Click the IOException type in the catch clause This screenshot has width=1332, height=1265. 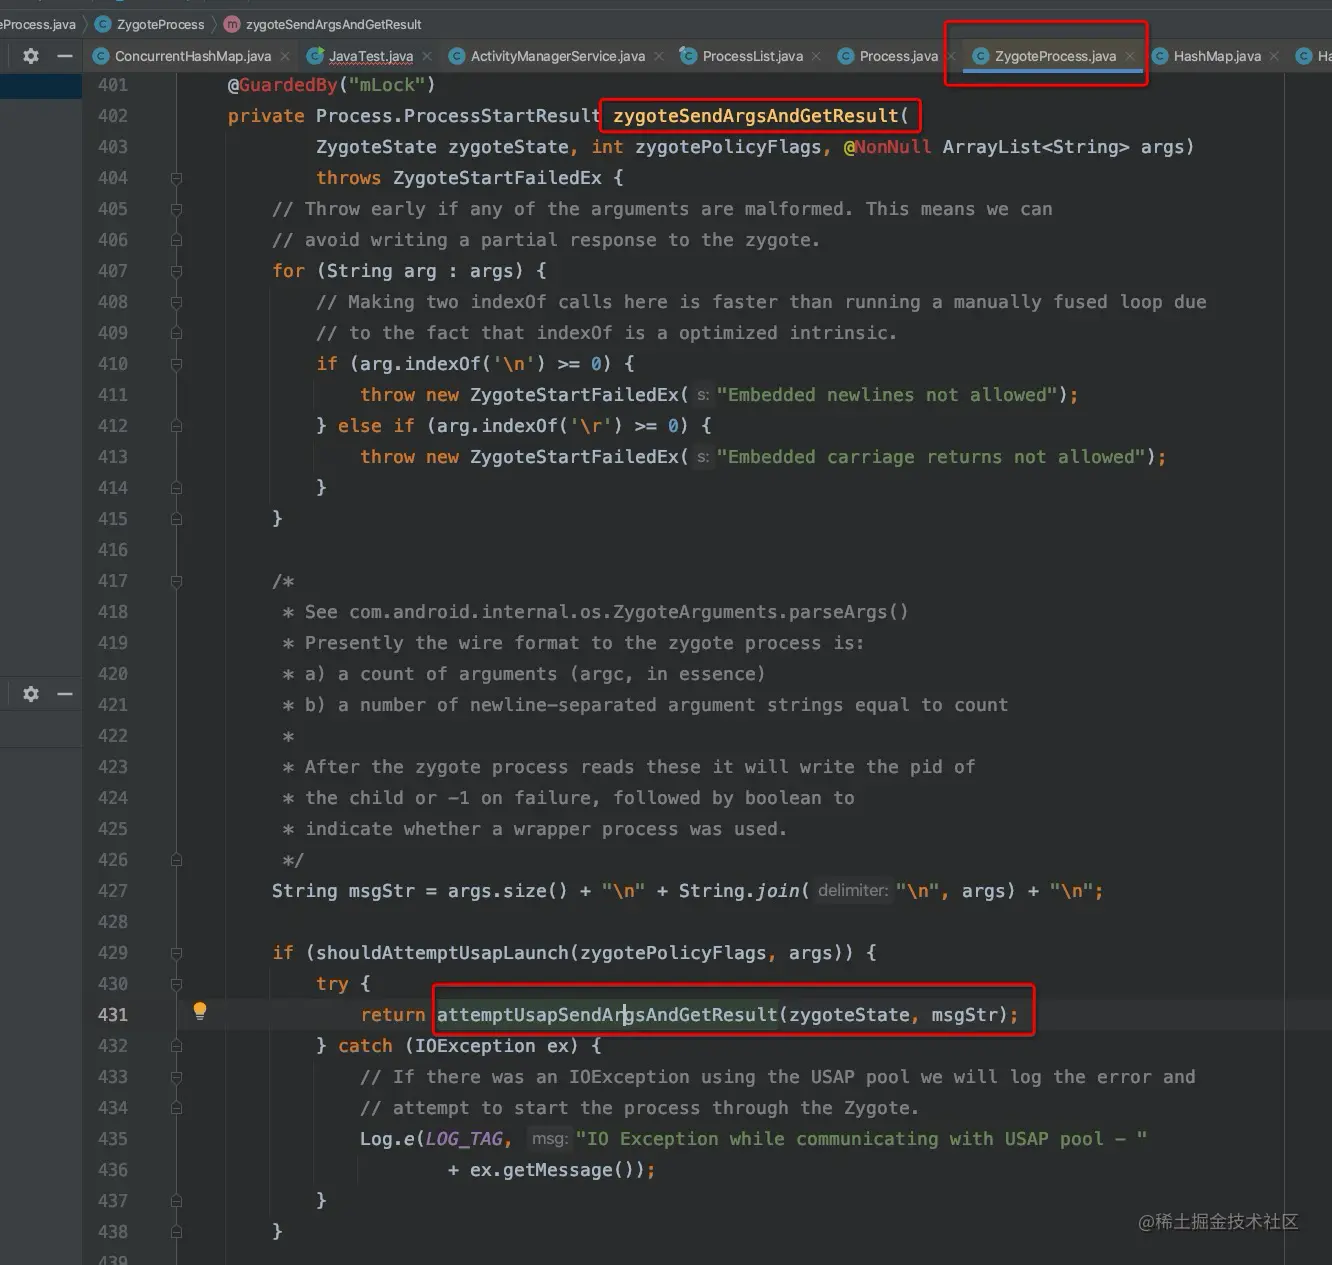point(475,1046)
